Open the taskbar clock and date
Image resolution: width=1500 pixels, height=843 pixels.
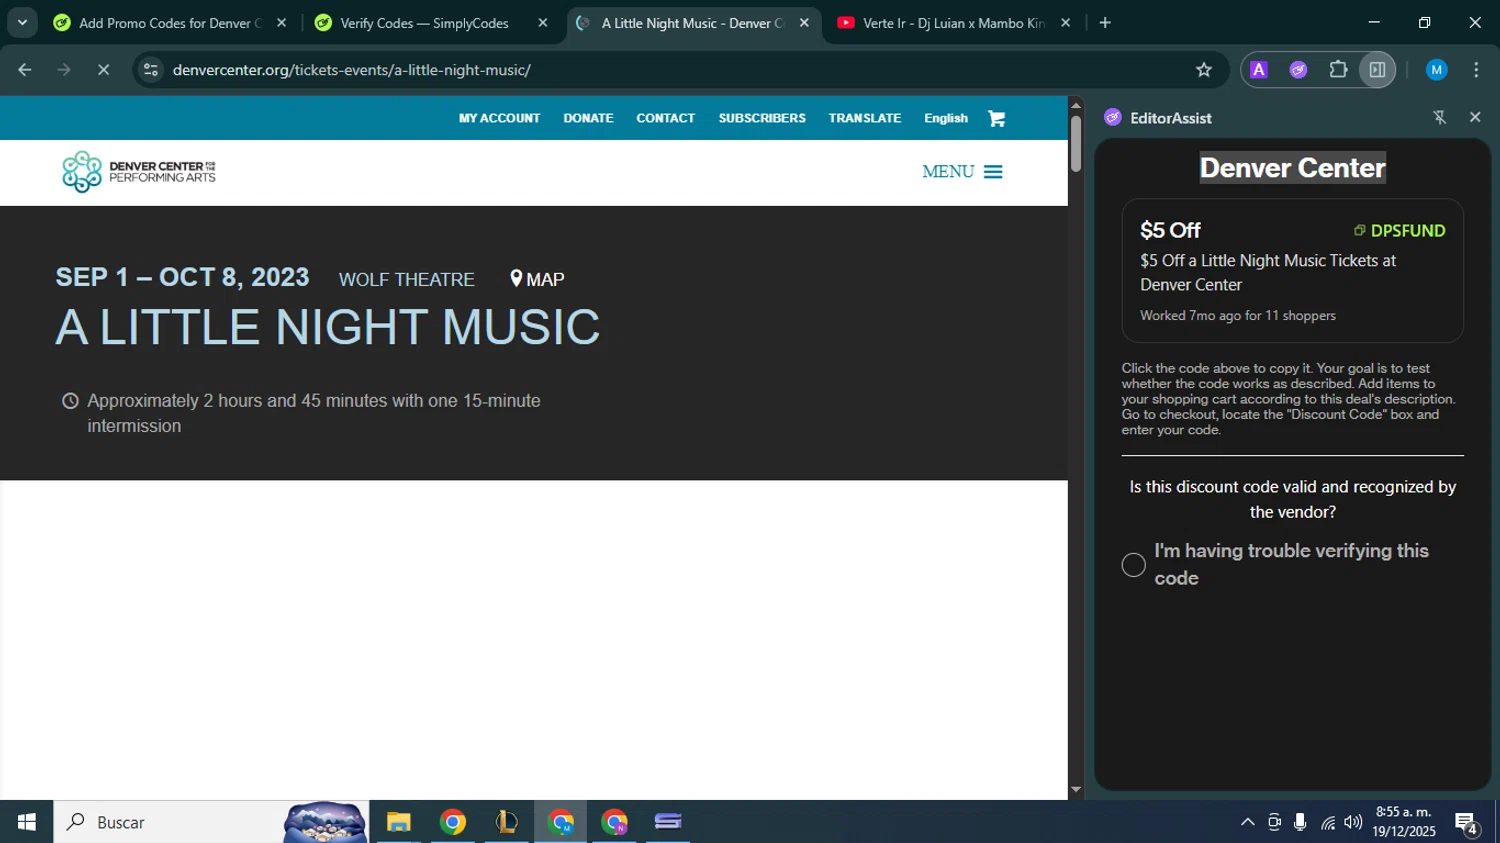[x=1404, y=822]
